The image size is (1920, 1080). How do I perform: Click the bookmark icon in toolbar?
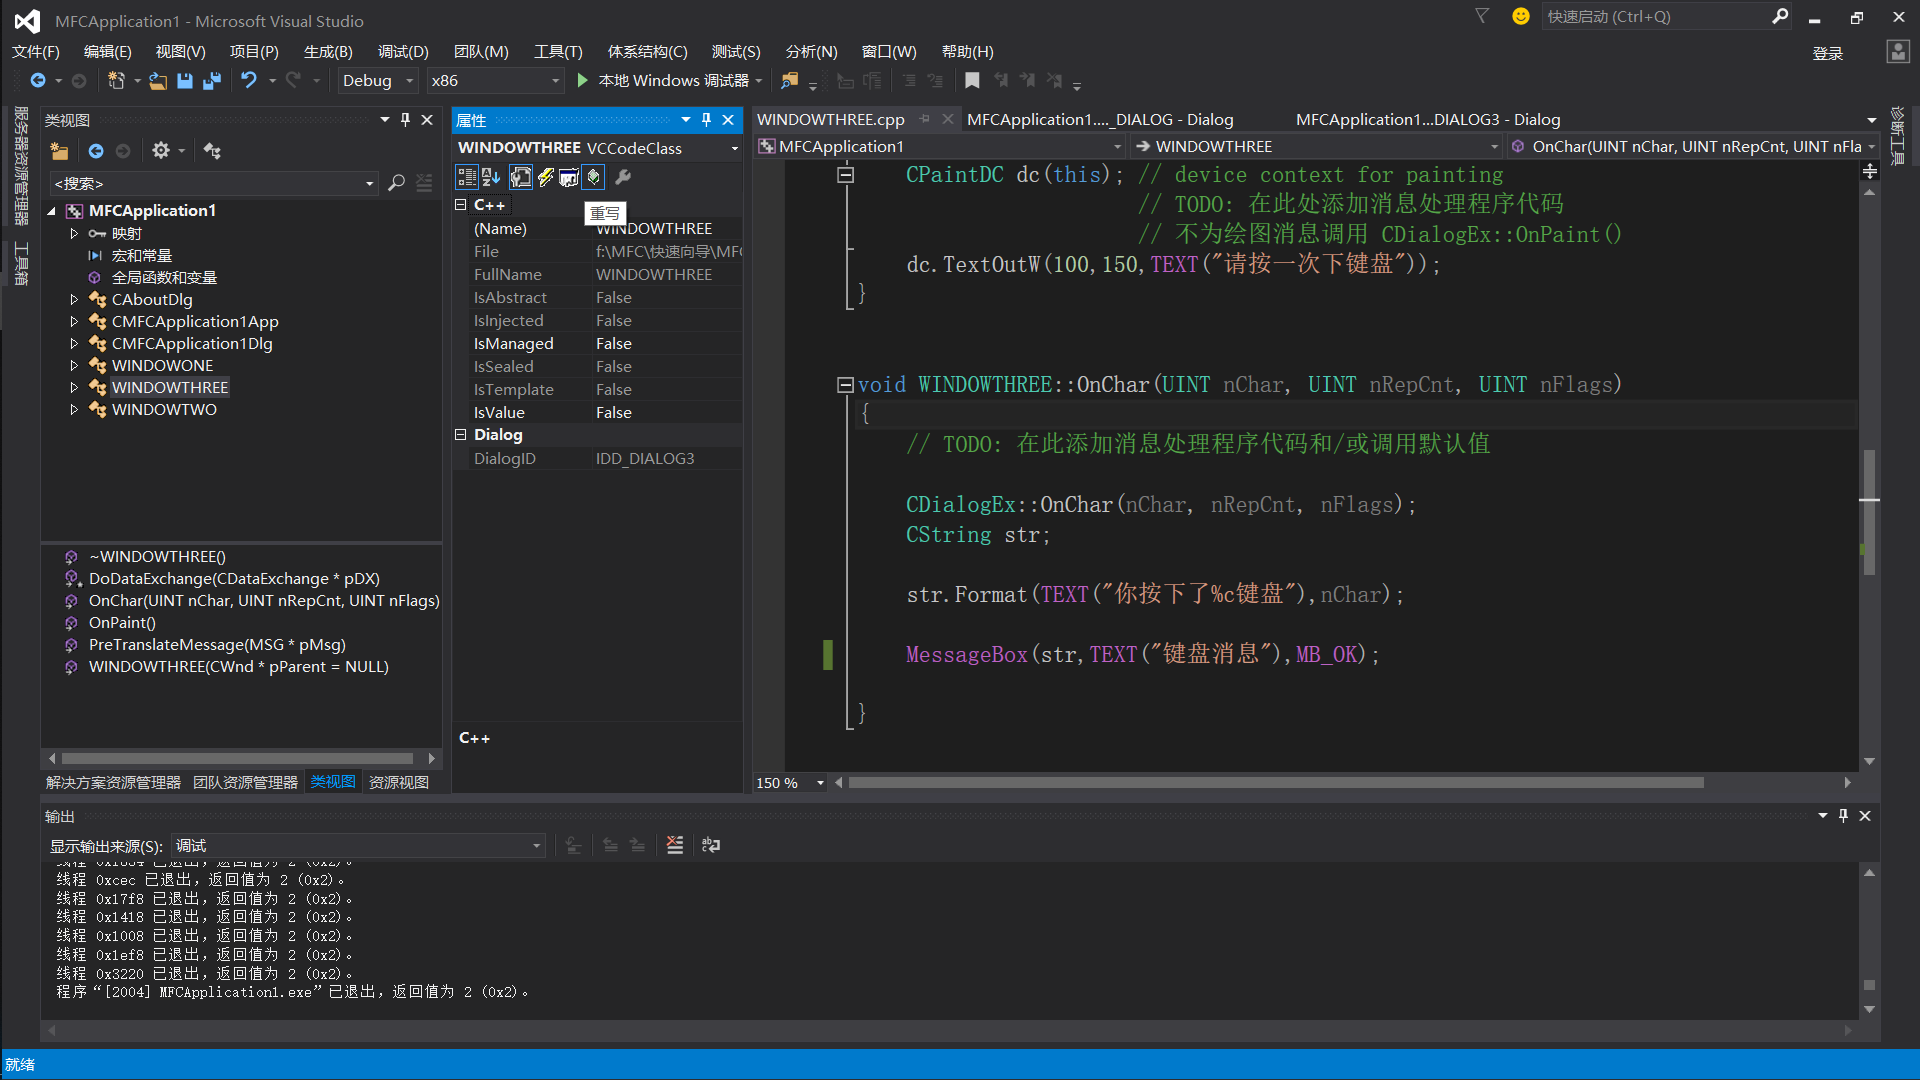point(972,81)
